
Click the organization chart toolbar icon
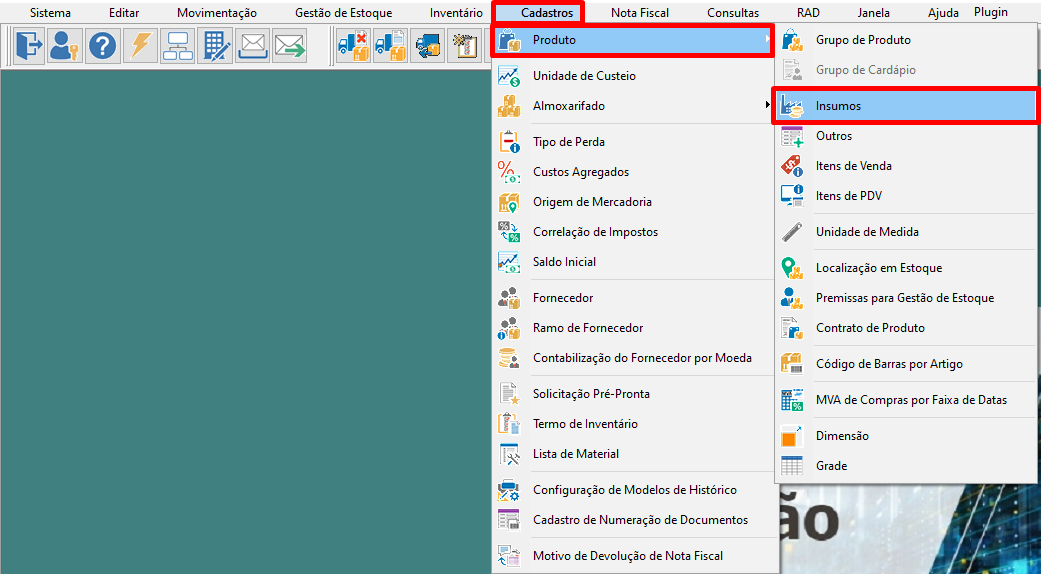[x=178, y=46]
